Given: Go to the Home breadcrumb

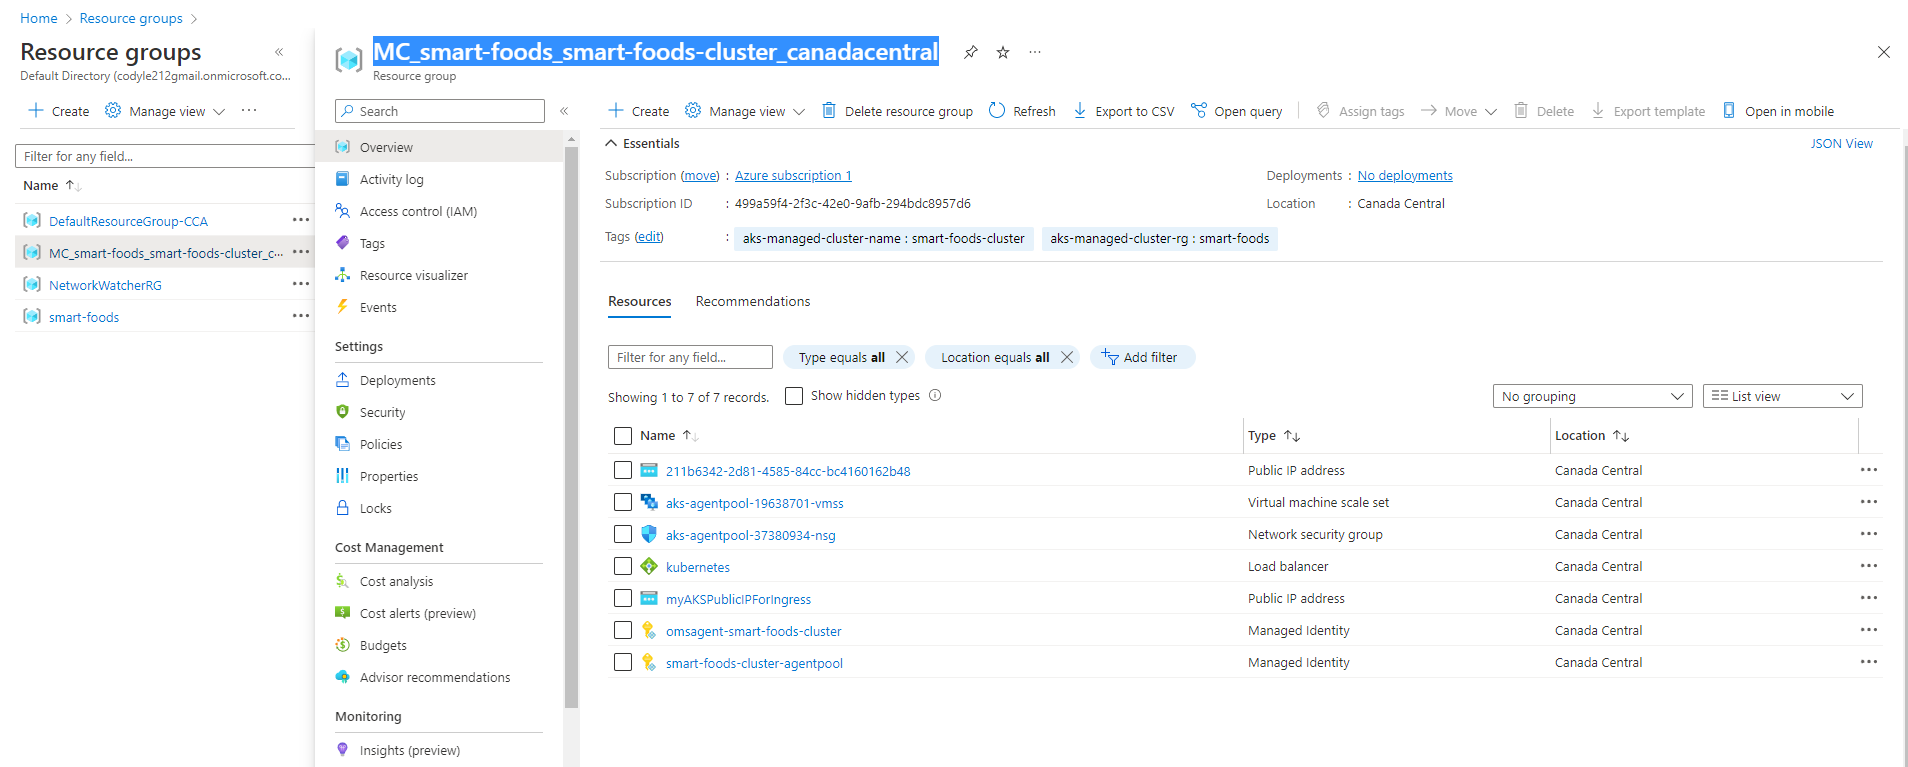Looking at the screenshot, I should coord(39,18).
